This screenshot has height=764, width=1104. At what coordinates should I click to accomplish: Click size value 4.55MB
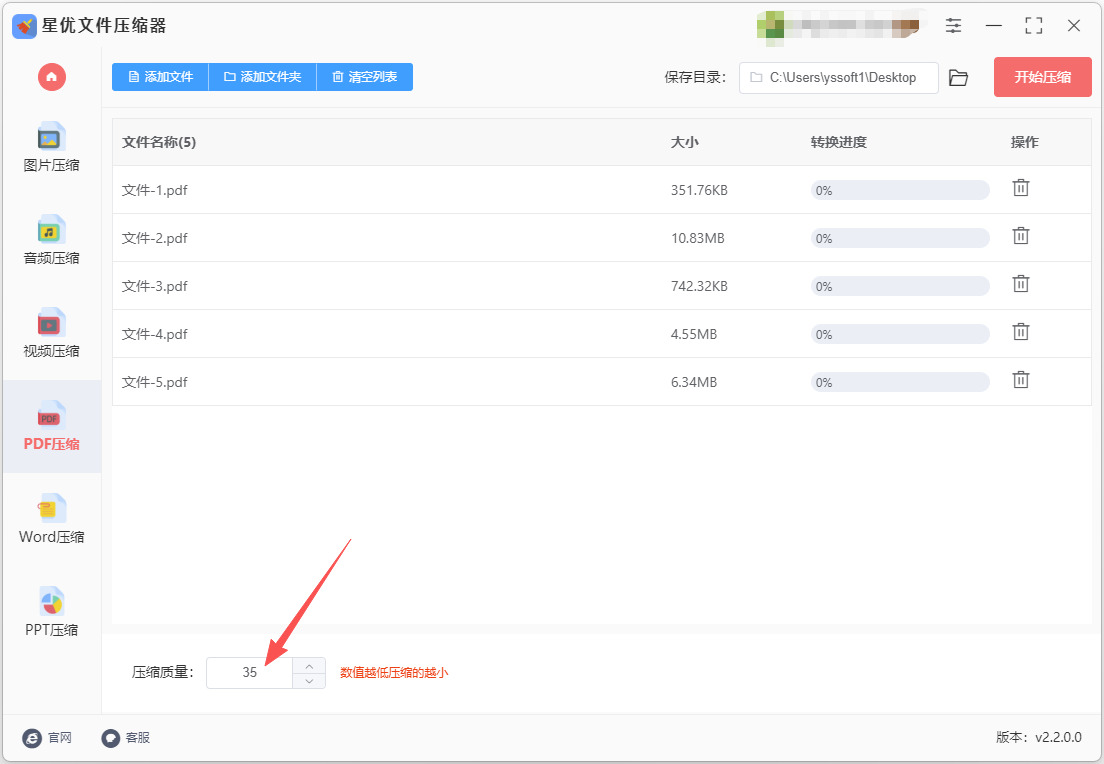[694, 334]
